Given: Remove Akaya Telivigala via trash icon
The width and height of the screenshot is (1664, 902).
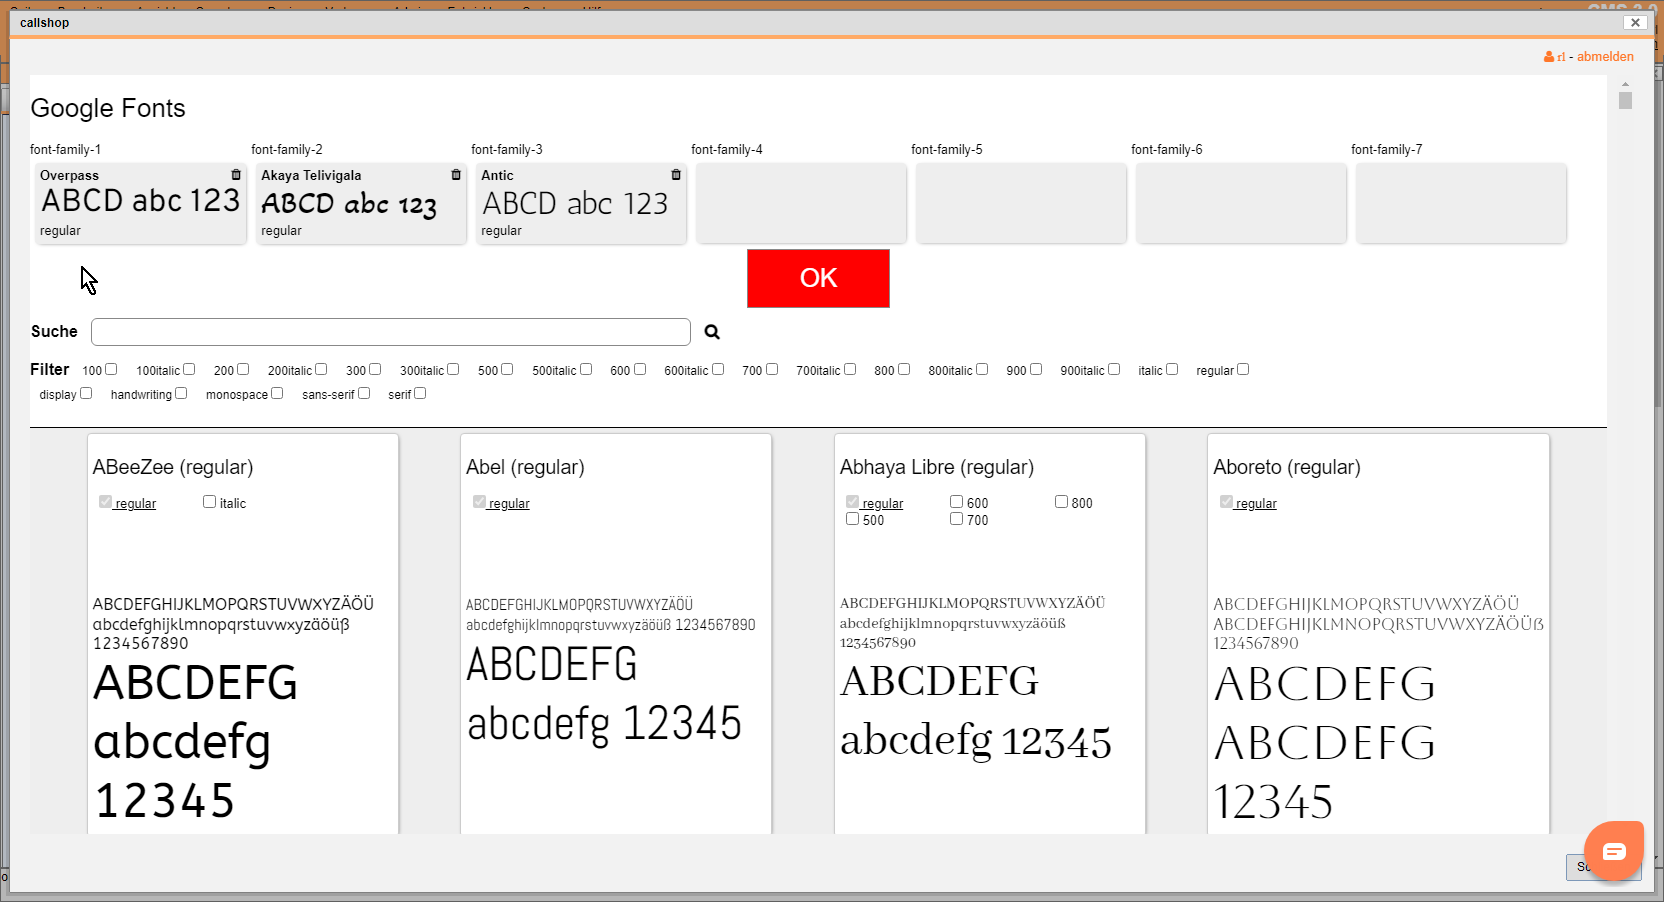Looking at the screenshot, I should [456, 175].
